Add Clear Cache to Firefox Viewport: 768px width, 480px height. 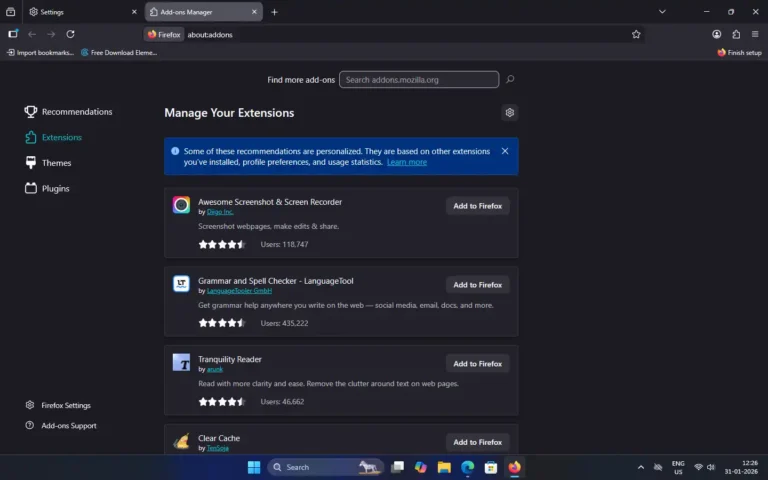478,442
